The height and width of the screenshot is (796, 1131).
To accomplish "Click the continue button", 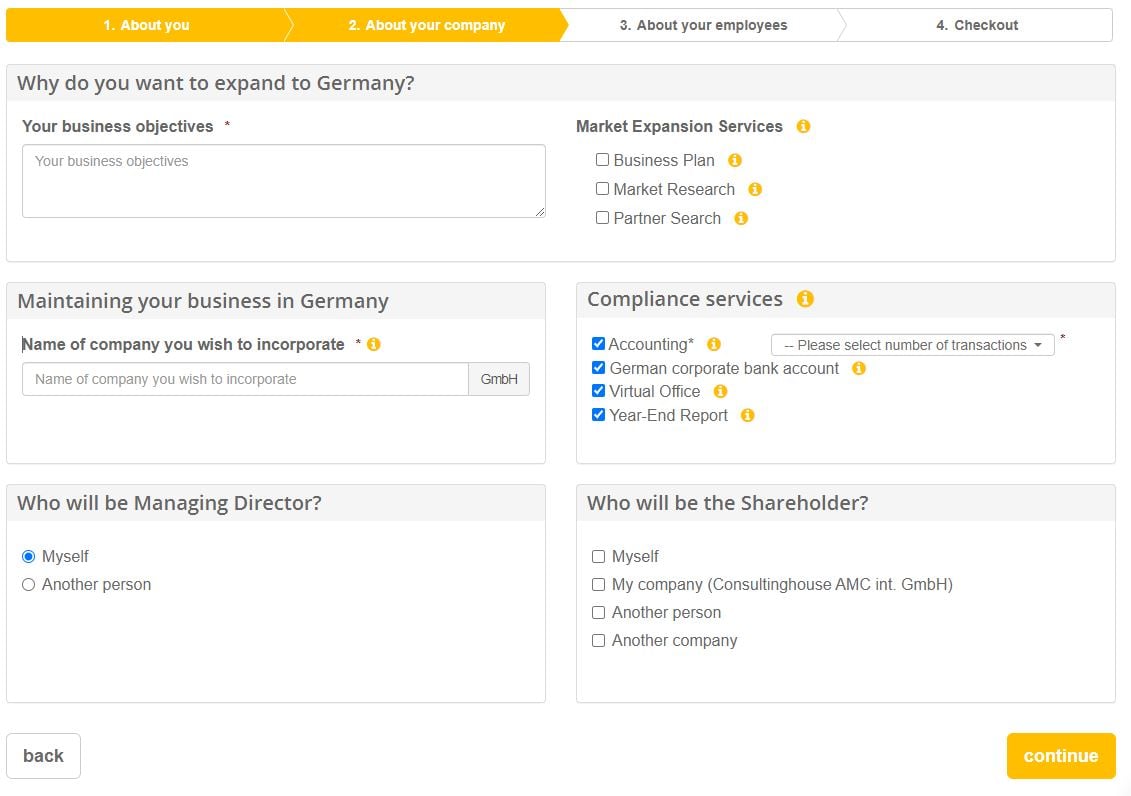I will pos(1061,756).
